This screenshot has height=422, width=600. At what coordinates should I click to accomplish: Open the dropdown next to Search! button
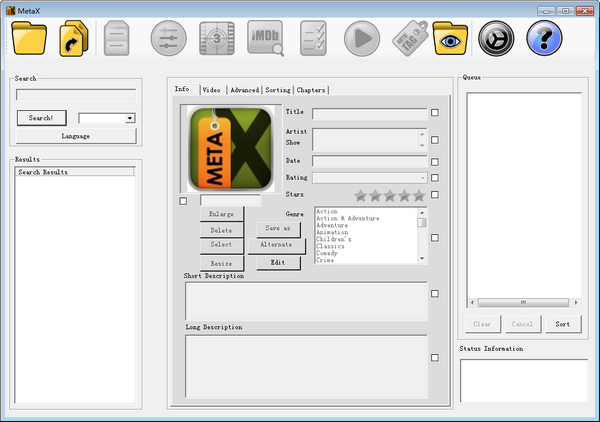(x=130, y=118)
